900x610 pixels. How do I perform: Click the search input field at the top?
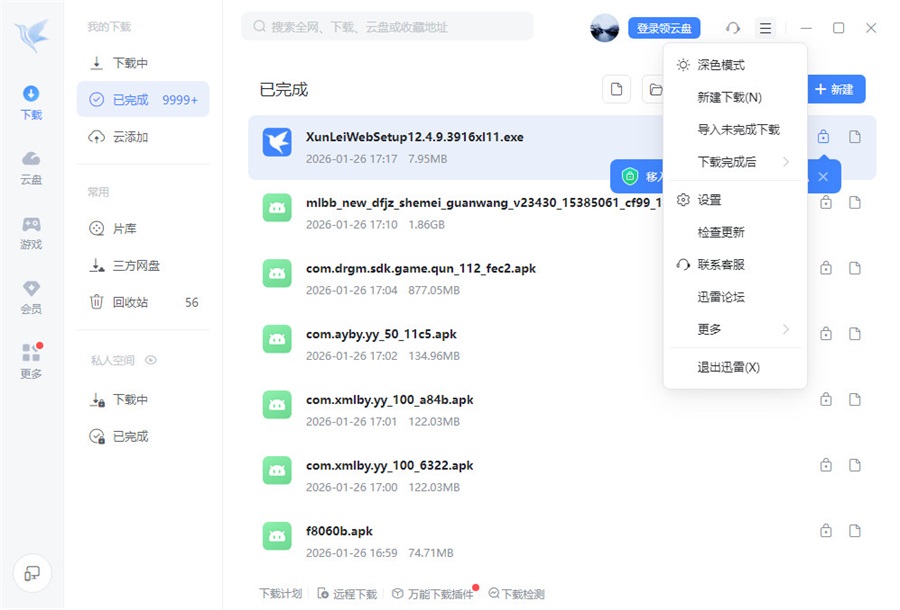pyautogui.click(x=390, y=26)
